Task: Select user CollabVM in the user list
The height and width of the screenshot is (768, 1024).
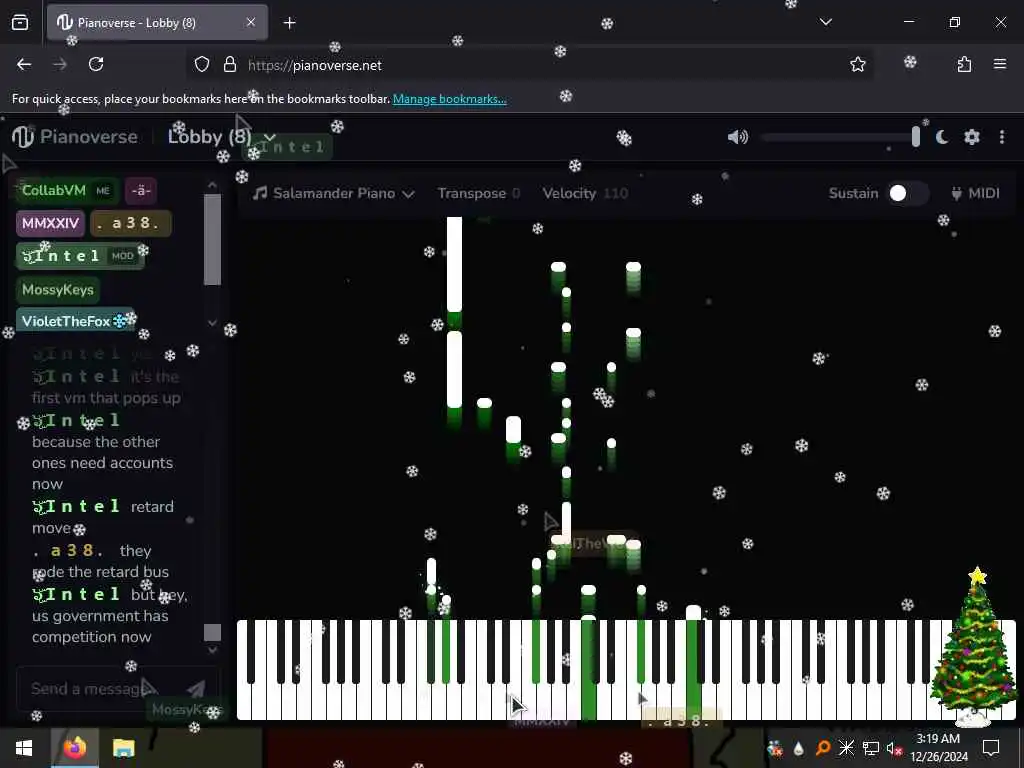Action: (67, 190)
